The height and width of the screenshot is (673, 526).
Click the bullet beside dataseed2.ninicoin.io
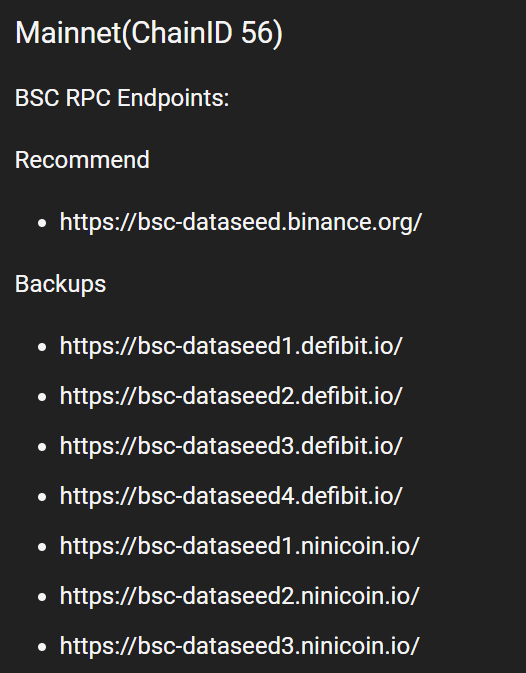(x=42, y=597)
